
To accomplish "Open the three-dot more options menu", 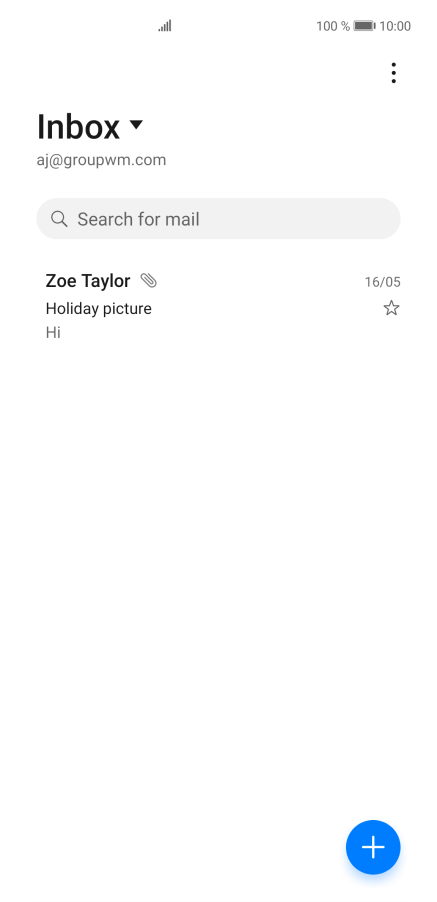I will coord(393,73).
